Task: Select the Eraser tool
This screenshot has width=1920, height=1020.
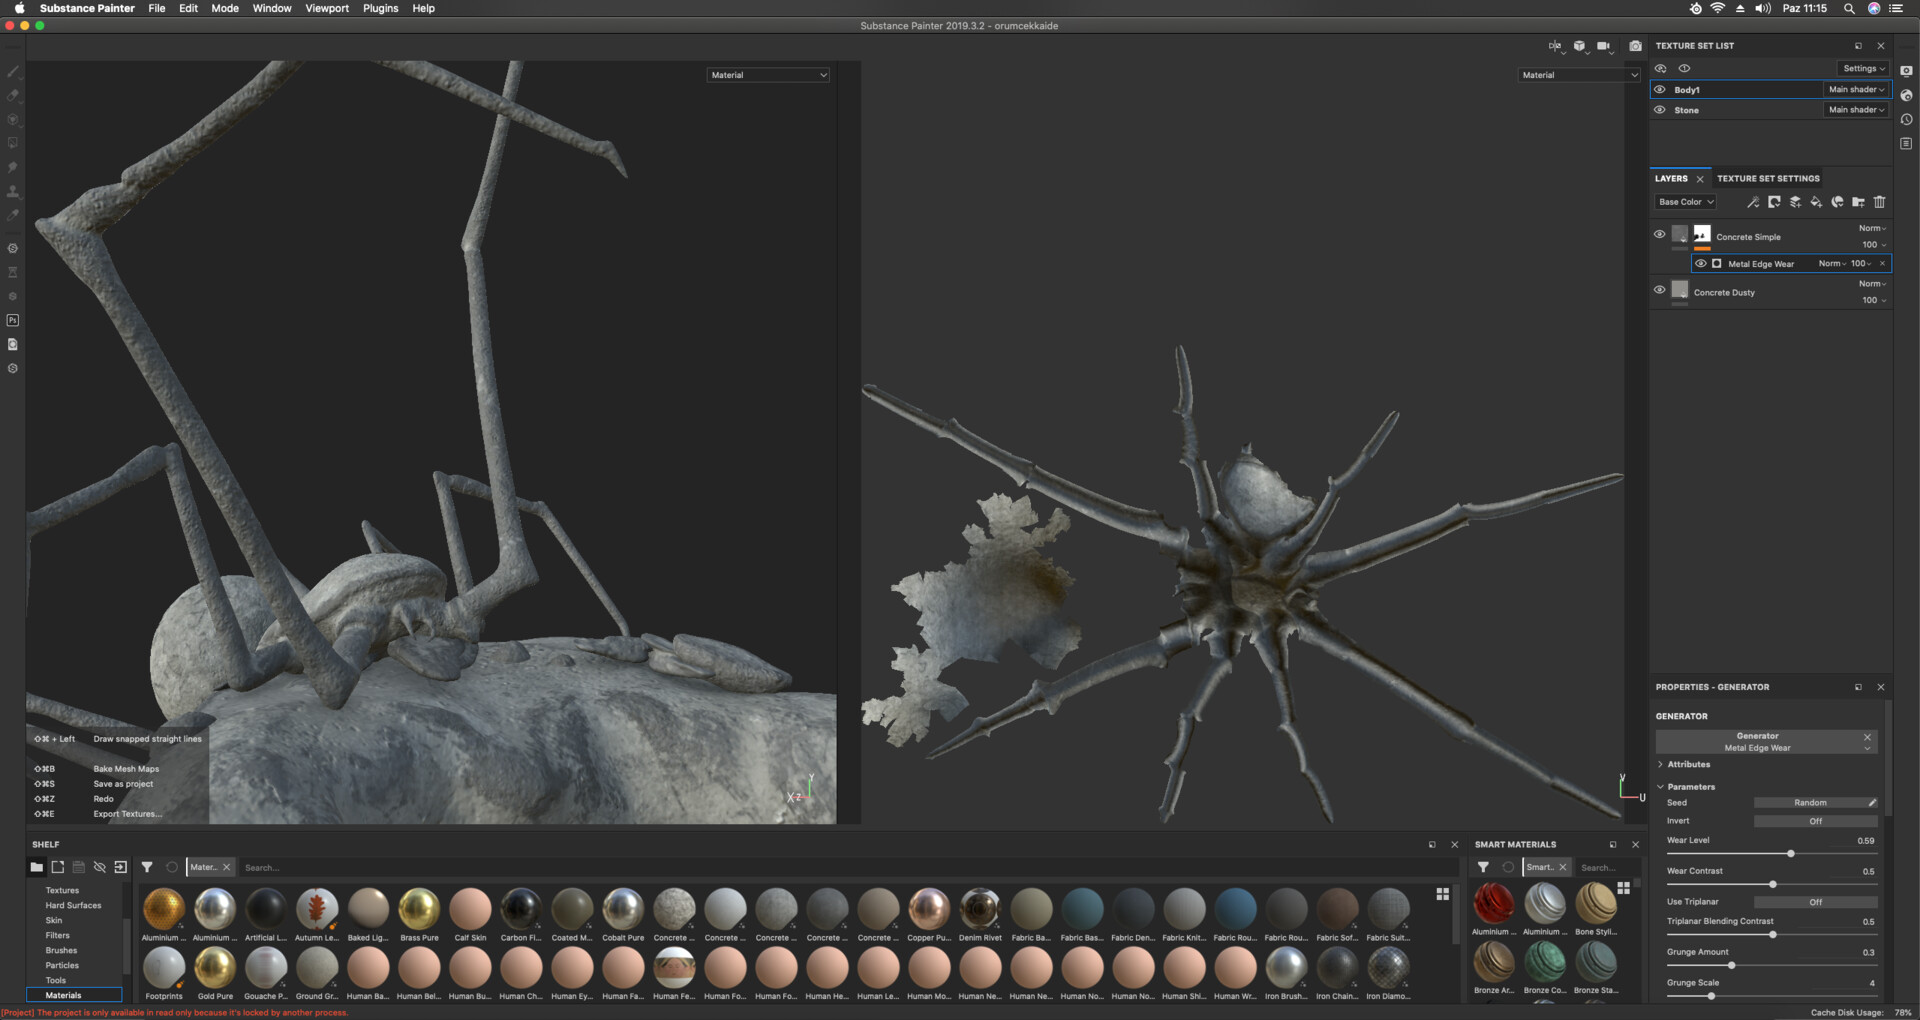Action: pyautogui.click(x=13, y=96)
